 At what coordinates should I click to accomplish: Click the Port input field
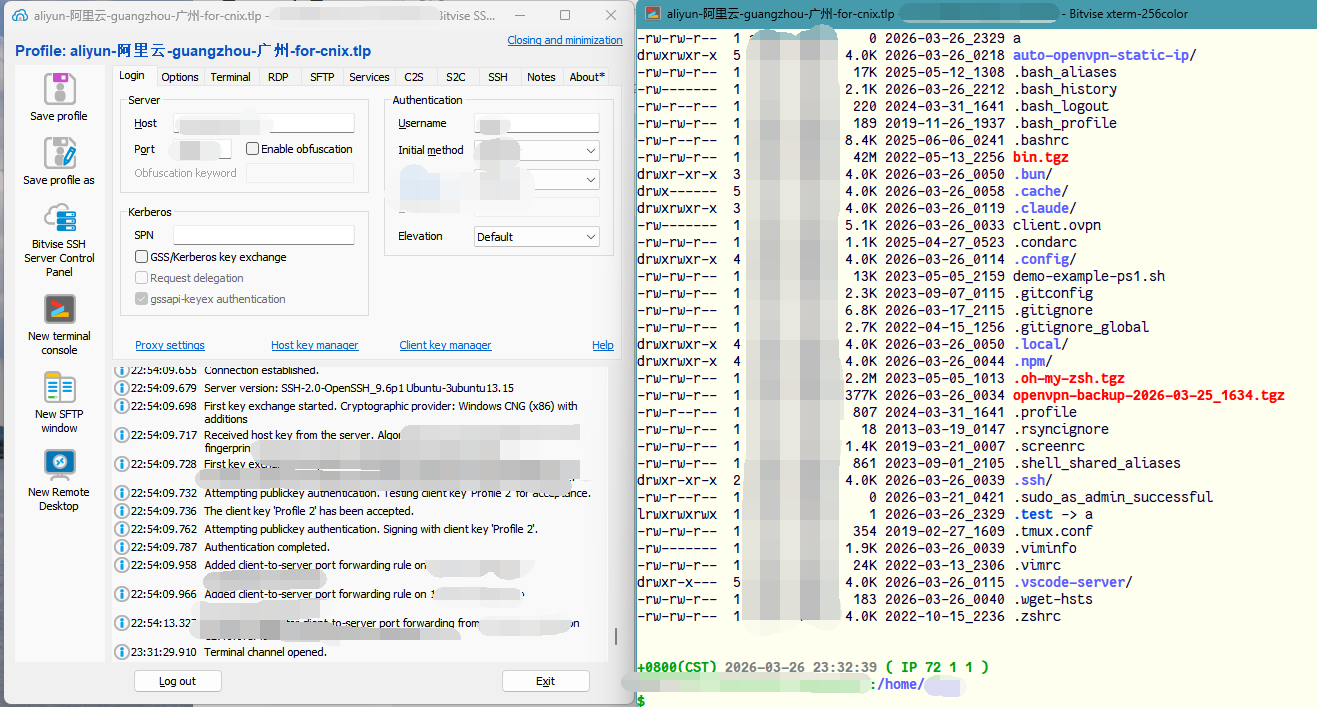[x=202, y=149]
